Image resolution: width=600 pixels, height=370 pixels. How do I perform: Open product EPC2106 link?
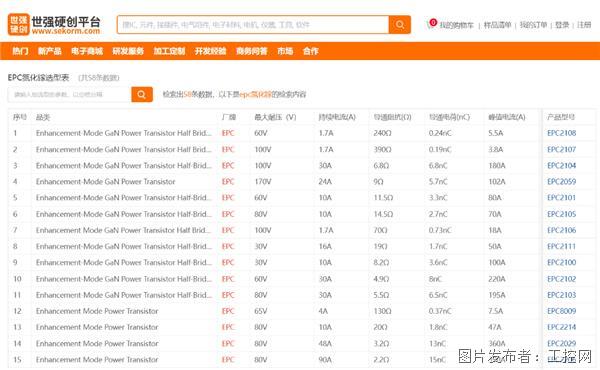click(x=561, y=230)
